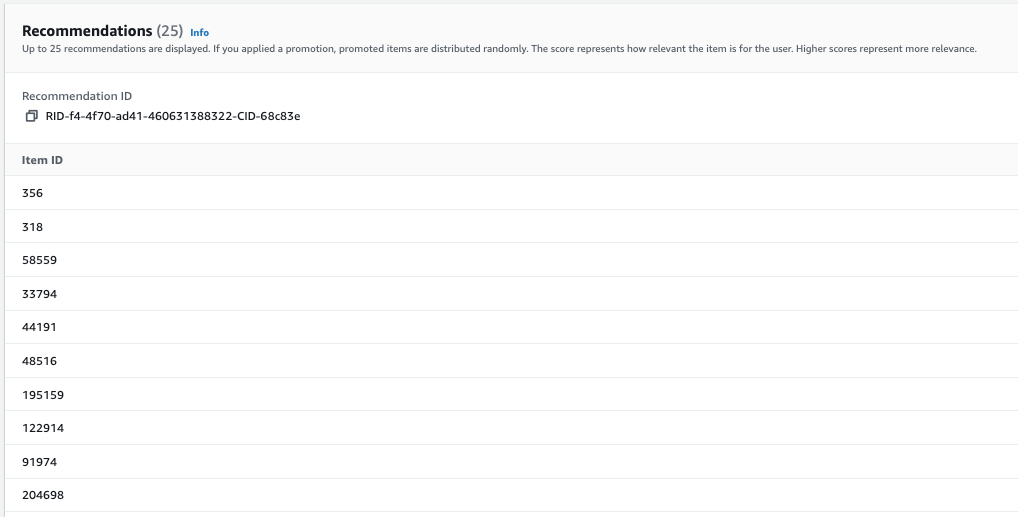This screenshot has width=1018, height=517.
Task: Click the Item ID column header
Action: [43, 160]
